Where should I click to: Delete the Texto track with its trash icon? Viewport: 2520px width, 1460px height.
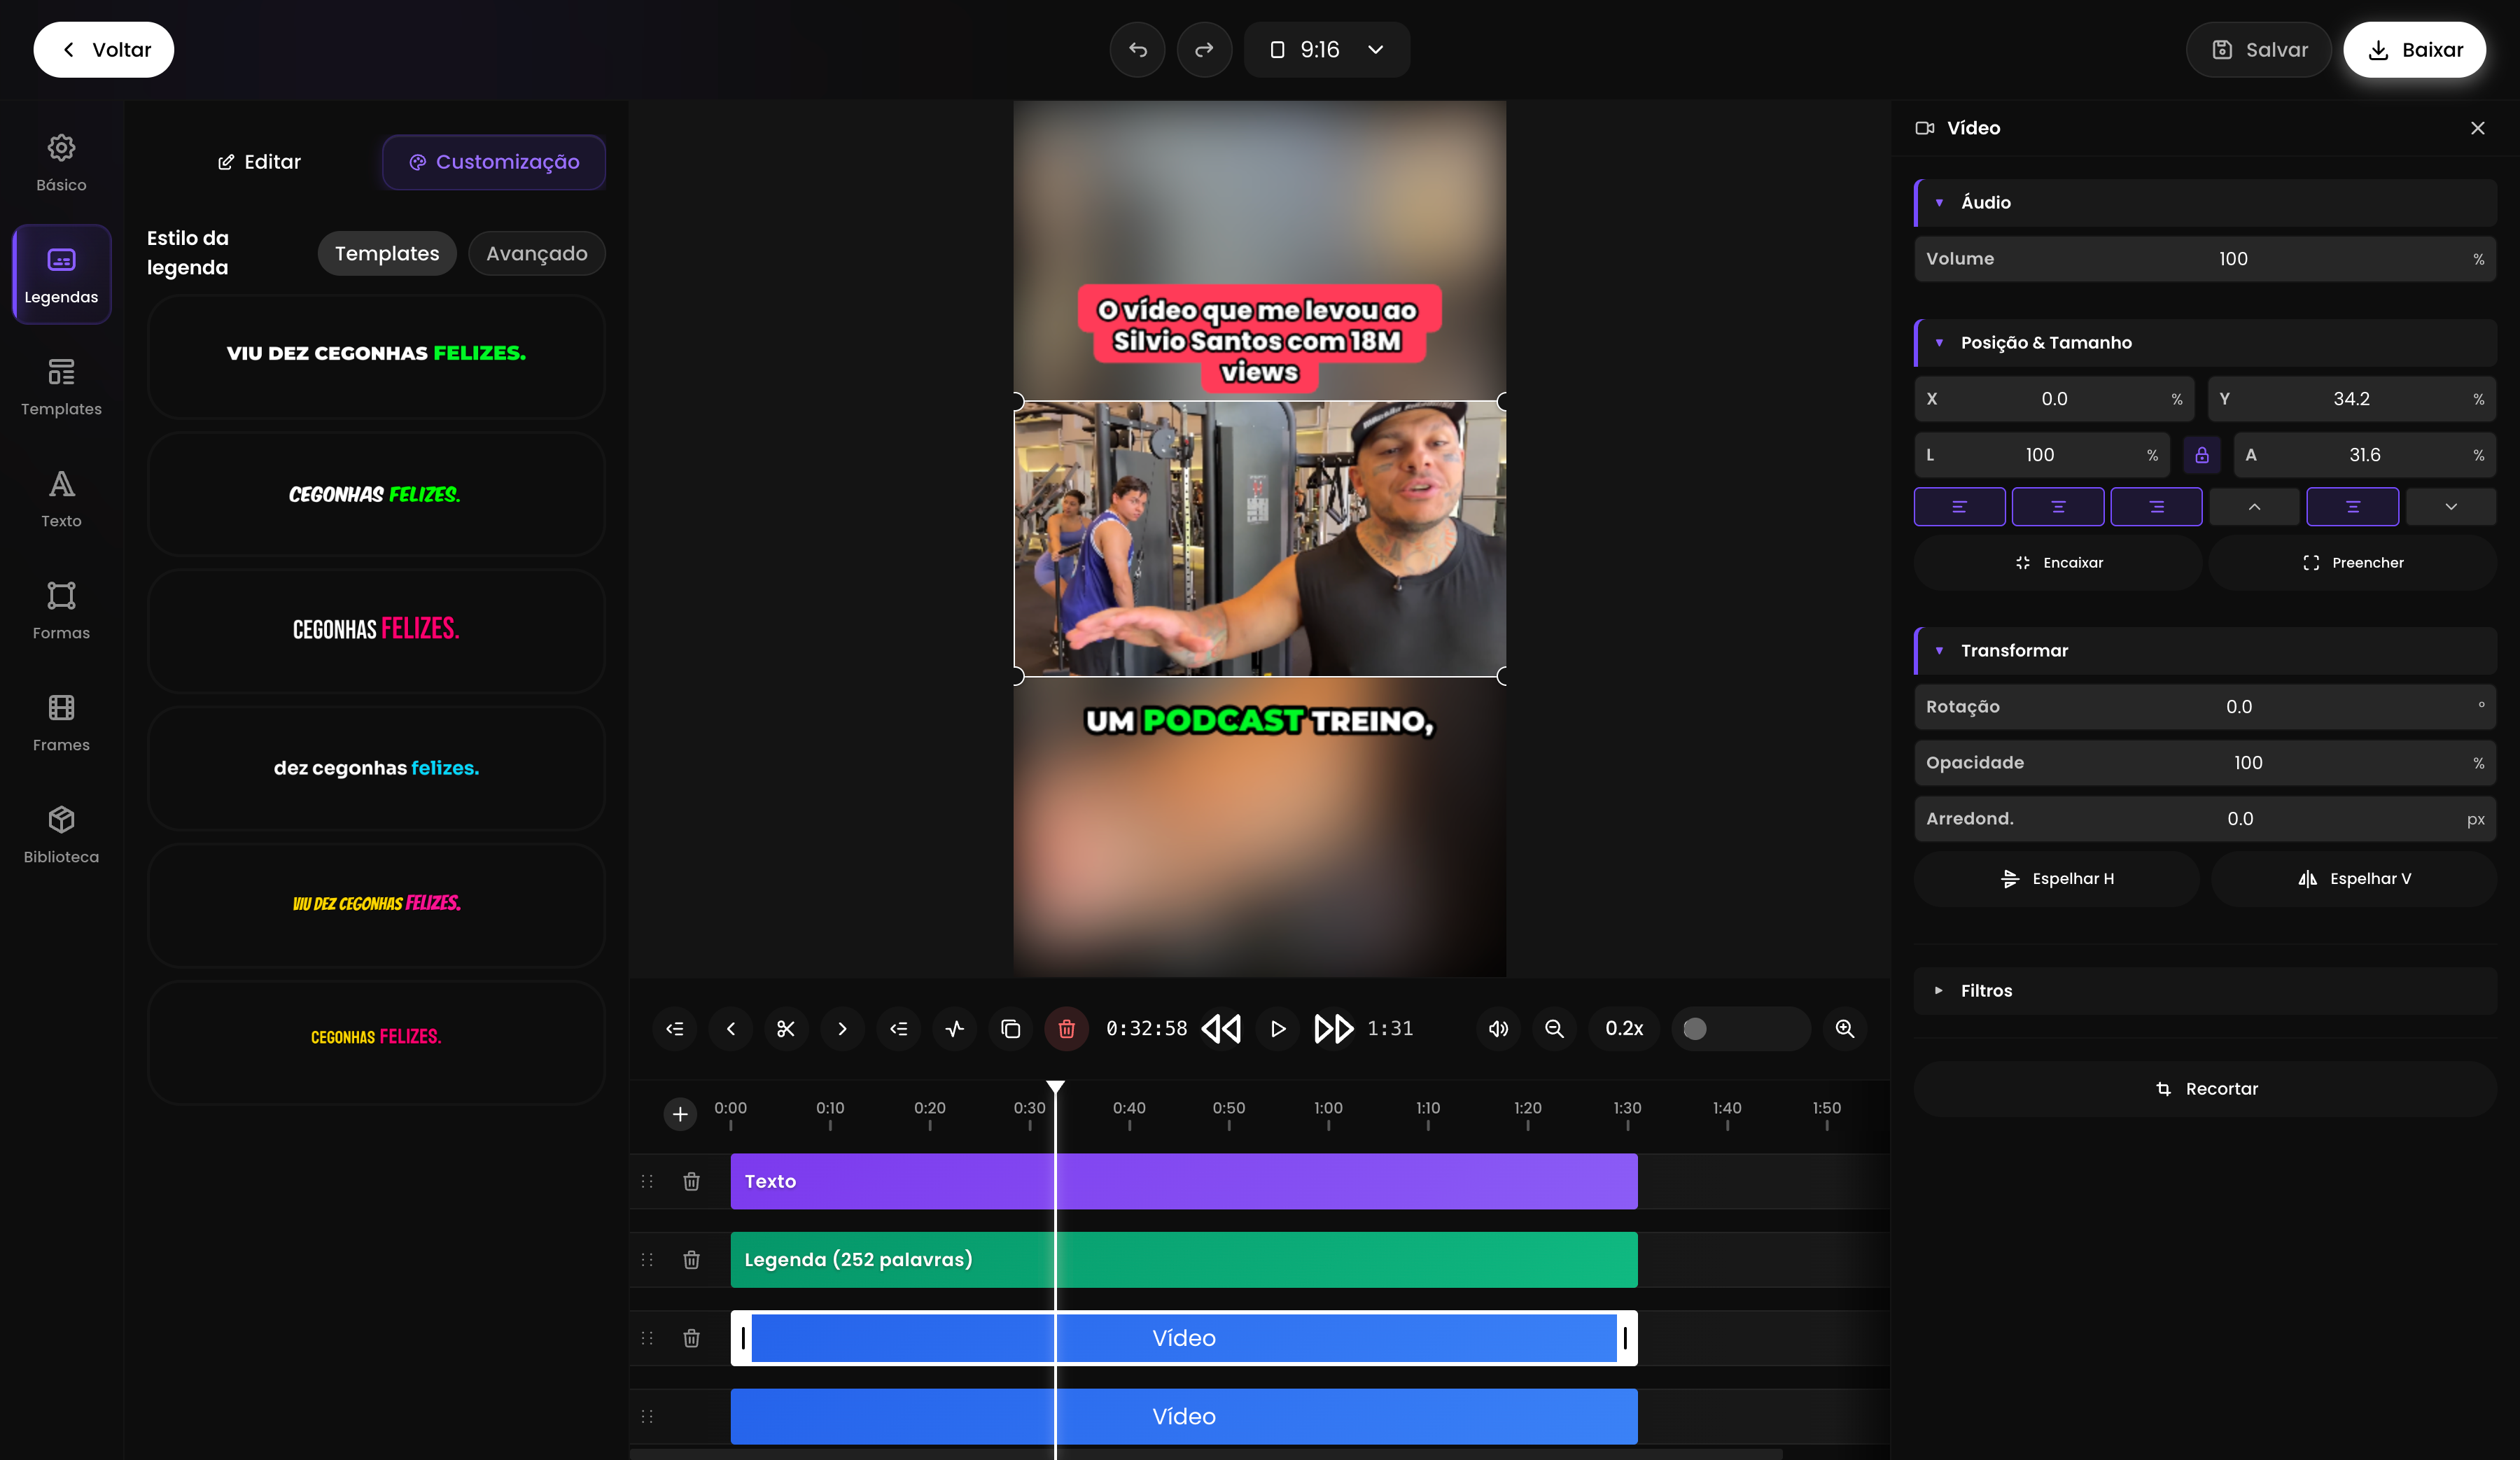coord(691,1181)
